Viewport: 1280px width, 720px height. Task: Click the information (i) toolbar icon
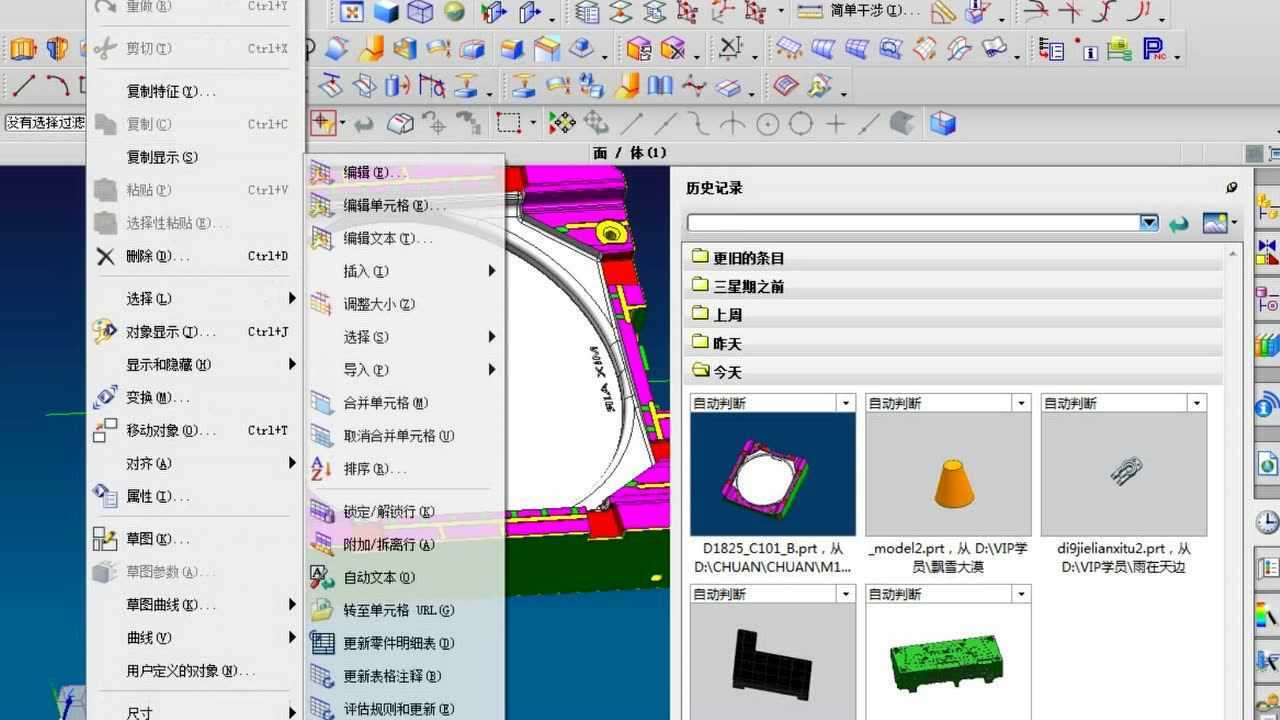pyautogui.click(x=1089, y=53)
